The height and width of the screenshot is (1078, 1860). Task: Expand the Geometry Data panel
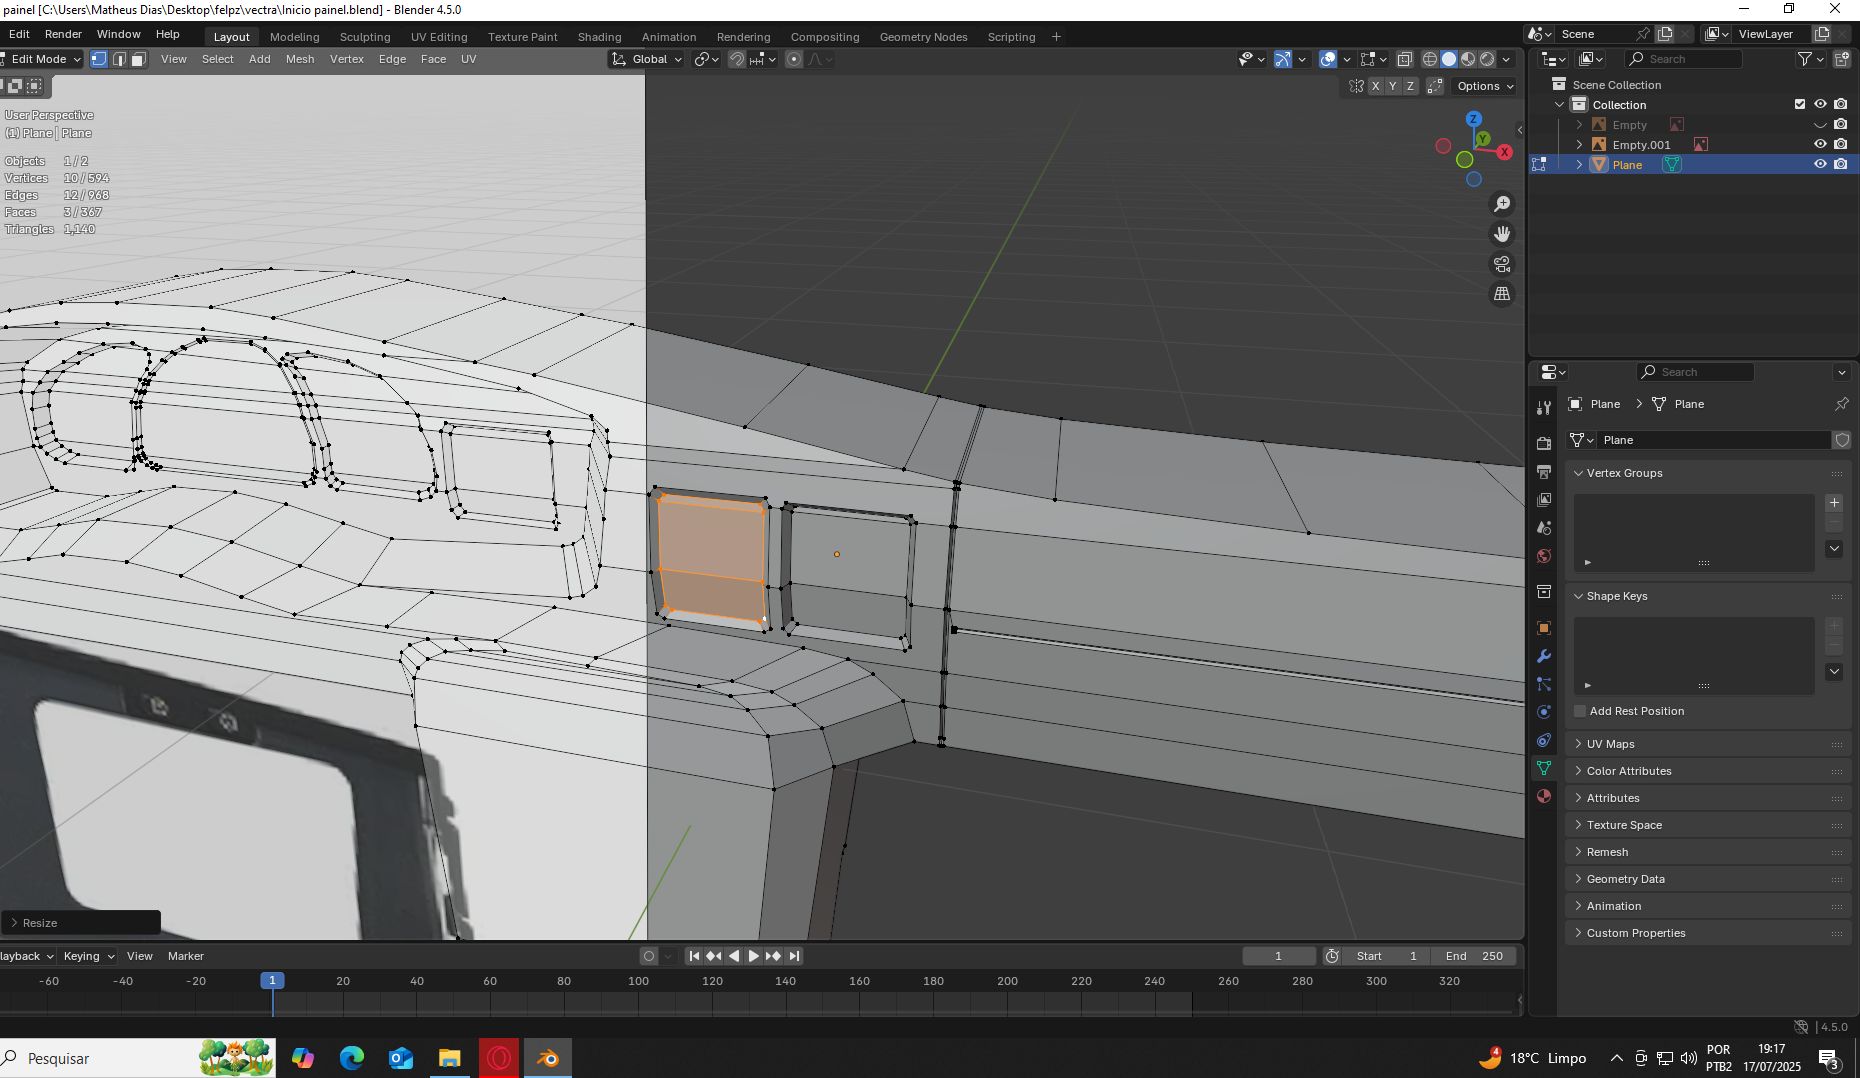pos(1625,879)
